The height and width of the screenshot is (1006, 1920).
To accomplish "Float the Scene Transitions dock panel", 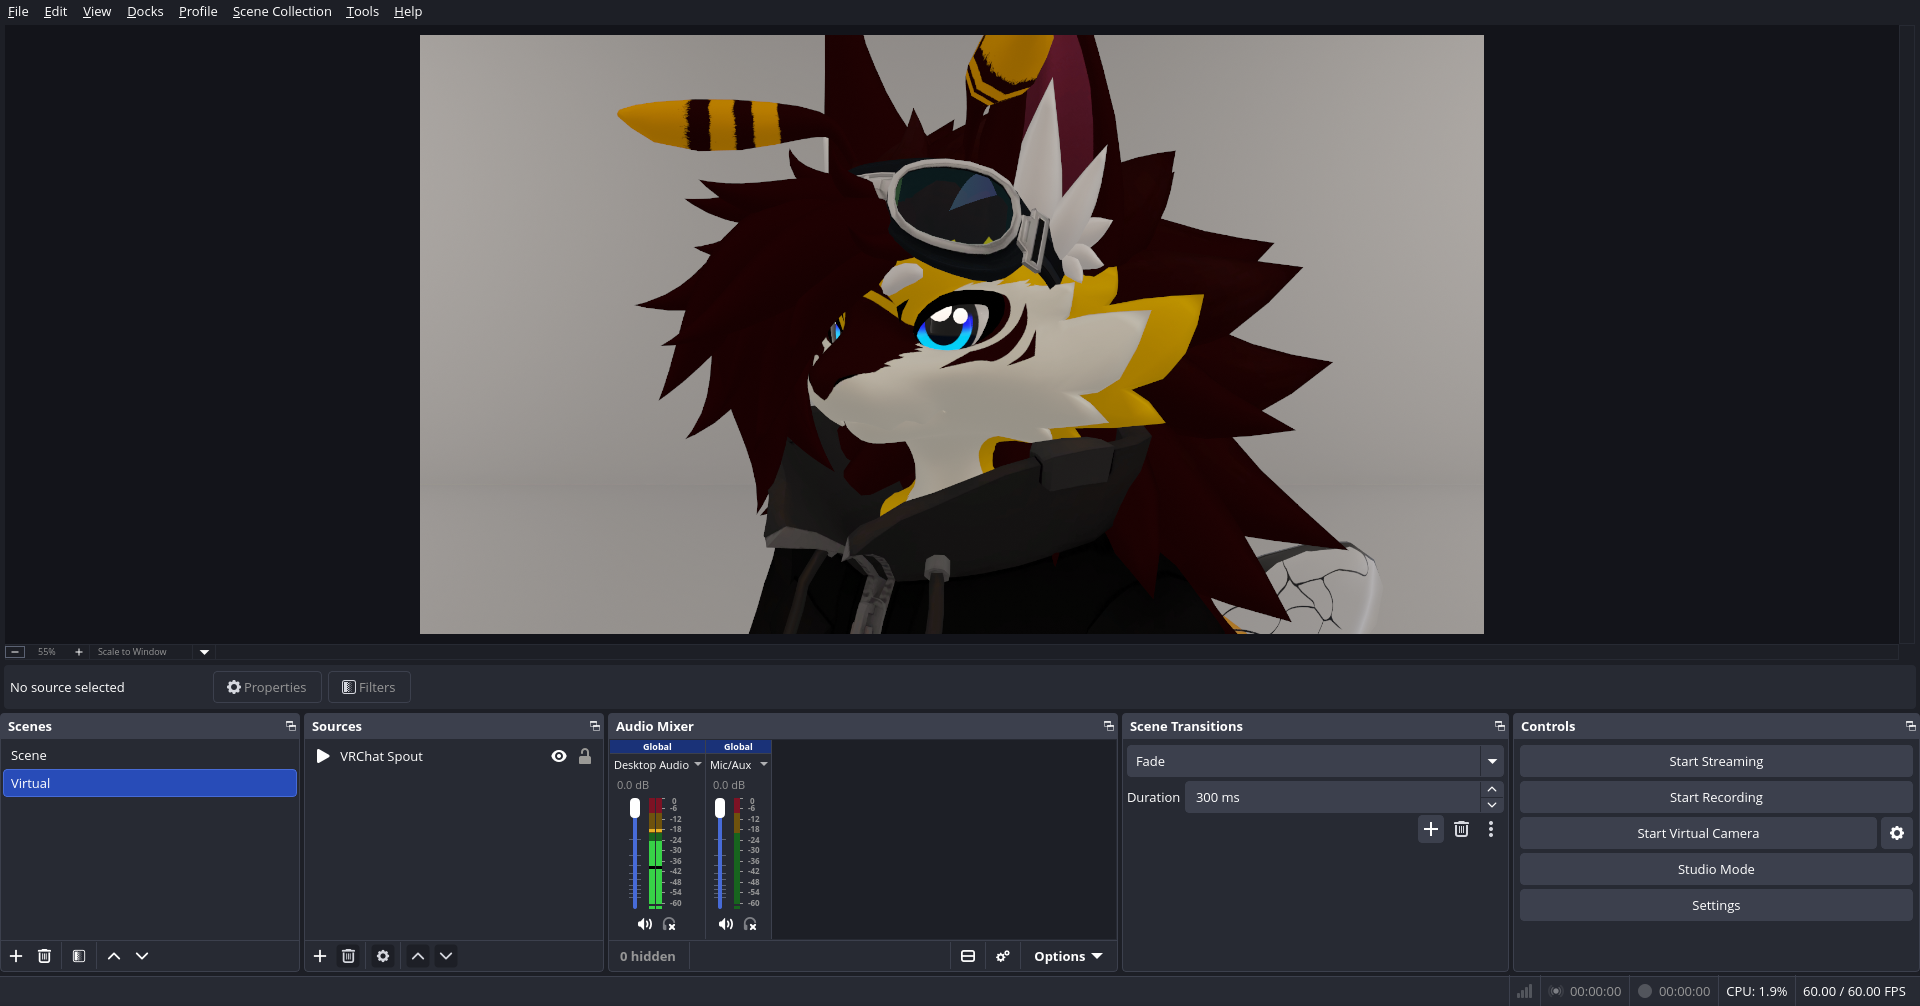I will 1499,726.
